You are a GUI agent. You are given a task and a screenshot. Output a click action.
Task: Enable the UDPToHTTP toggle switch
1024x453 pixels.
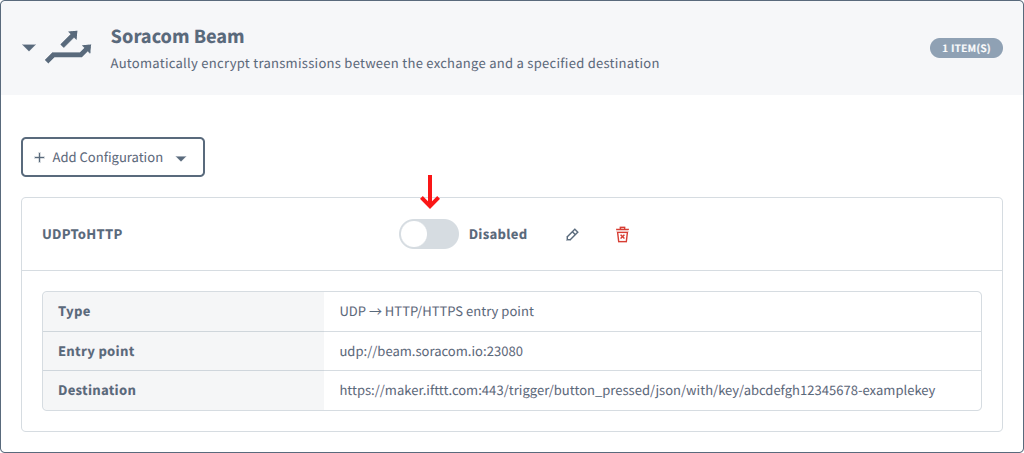click(x=428, y=235)
